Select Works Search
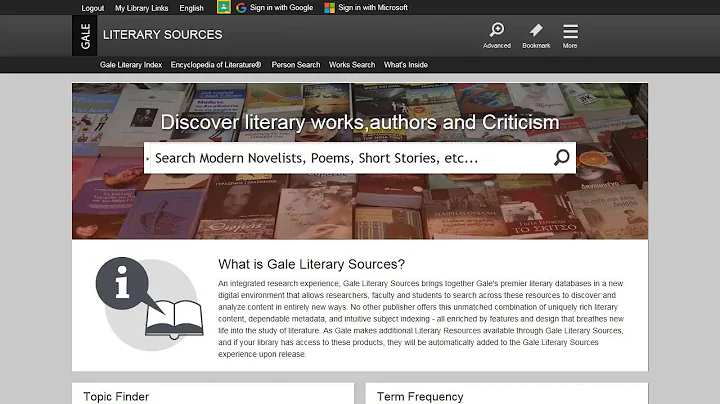Viewport: 720px width, 404px height. click(x=352, y=65)
